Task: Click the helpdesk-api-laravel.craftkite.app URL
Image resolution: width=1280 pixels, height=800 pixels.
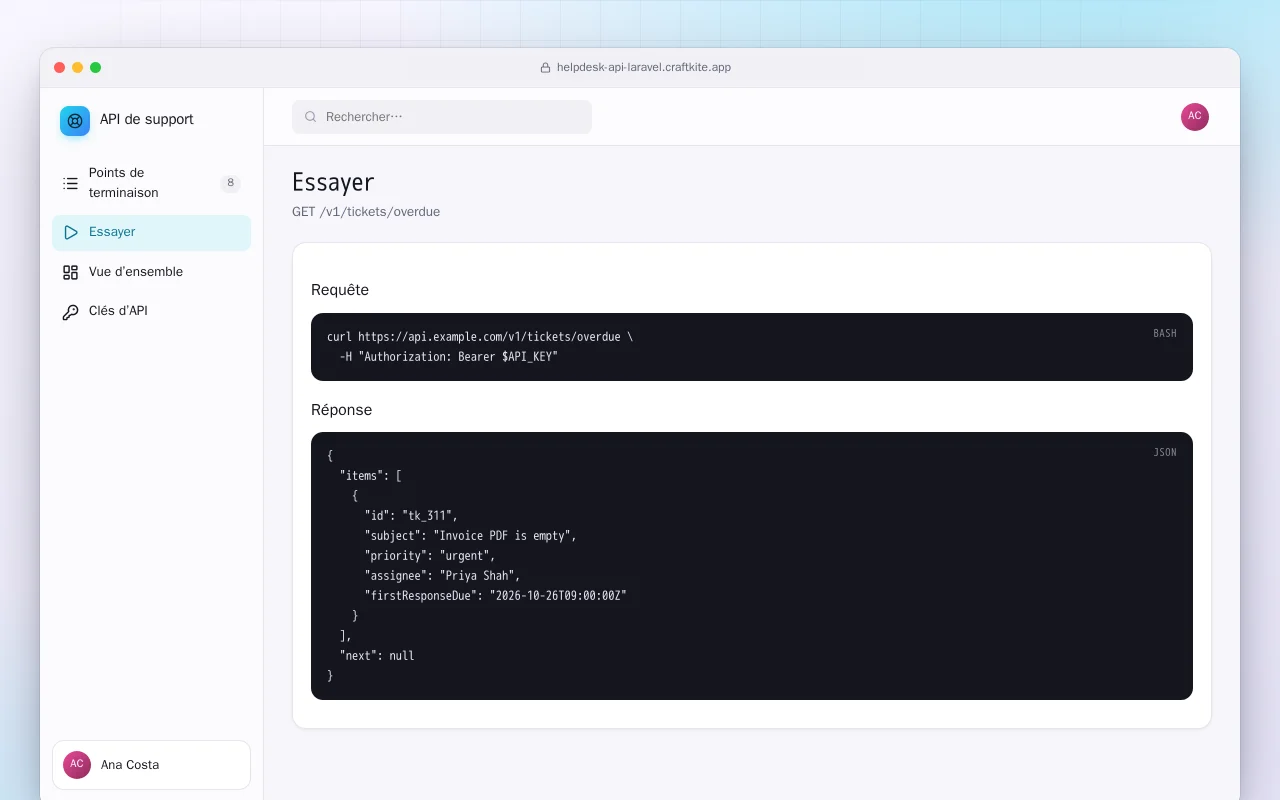Action: pos(644,68)
